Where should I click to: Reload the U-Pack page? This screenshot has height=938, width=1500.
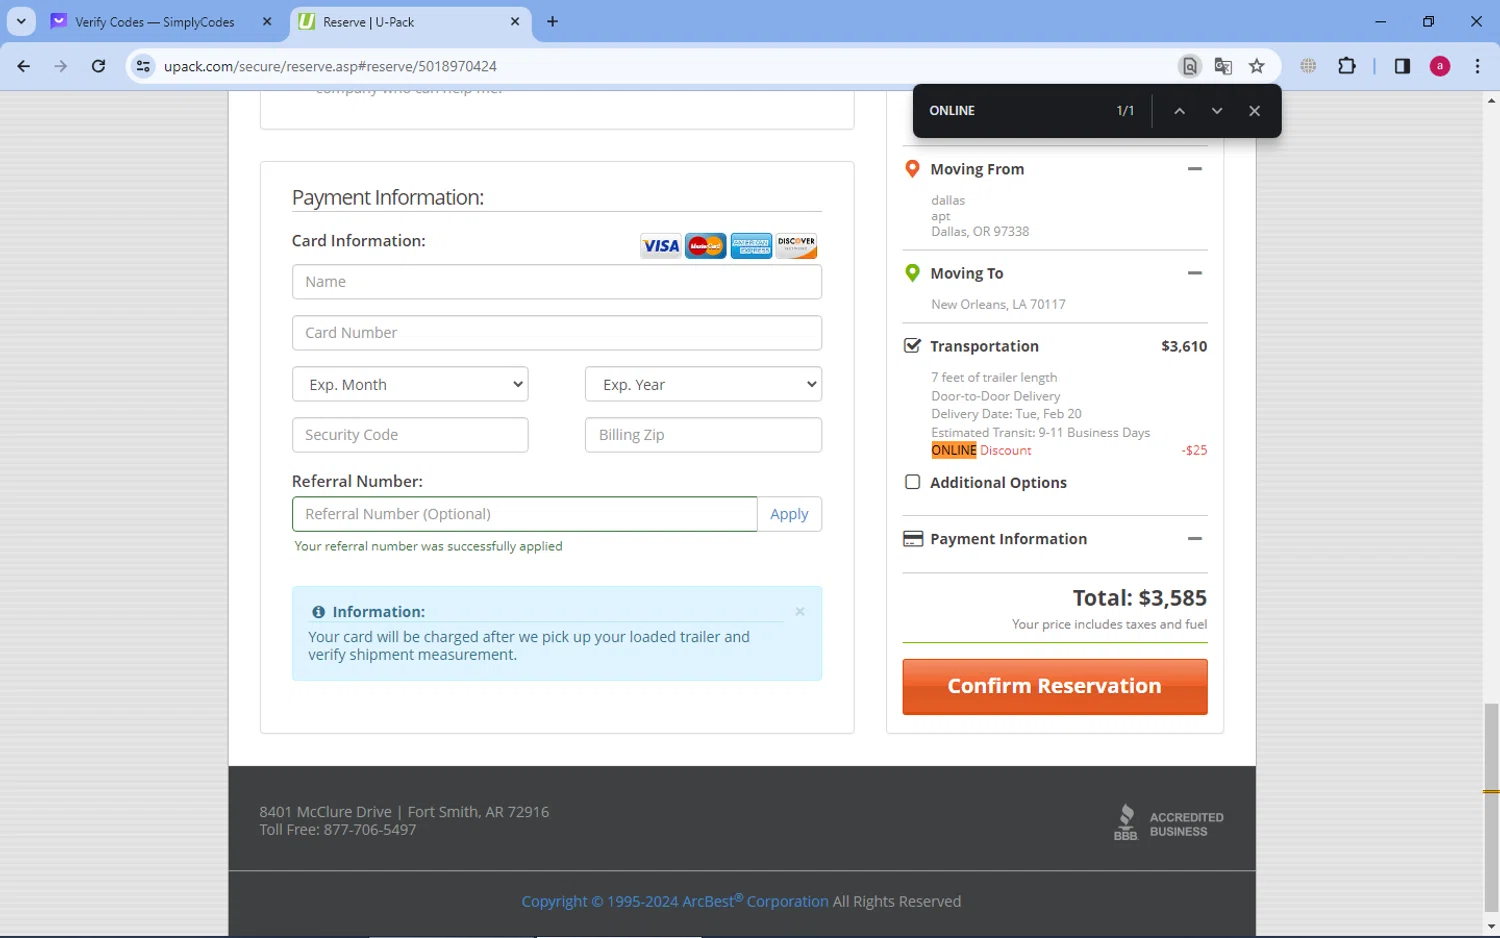(x=98, y=66)
